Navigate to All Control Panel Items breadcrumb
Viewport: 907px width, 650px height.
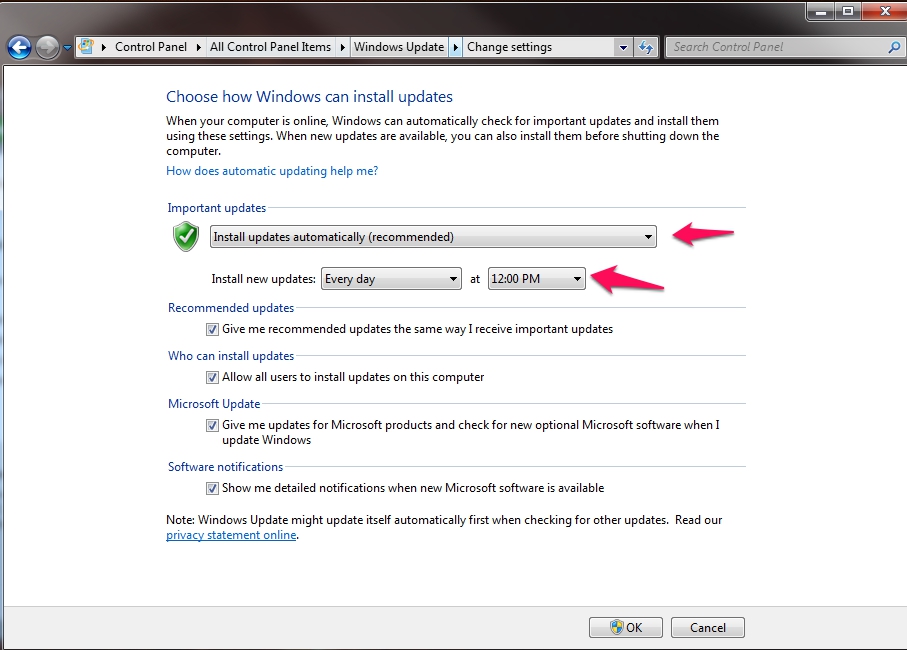(x=270, y=47)
